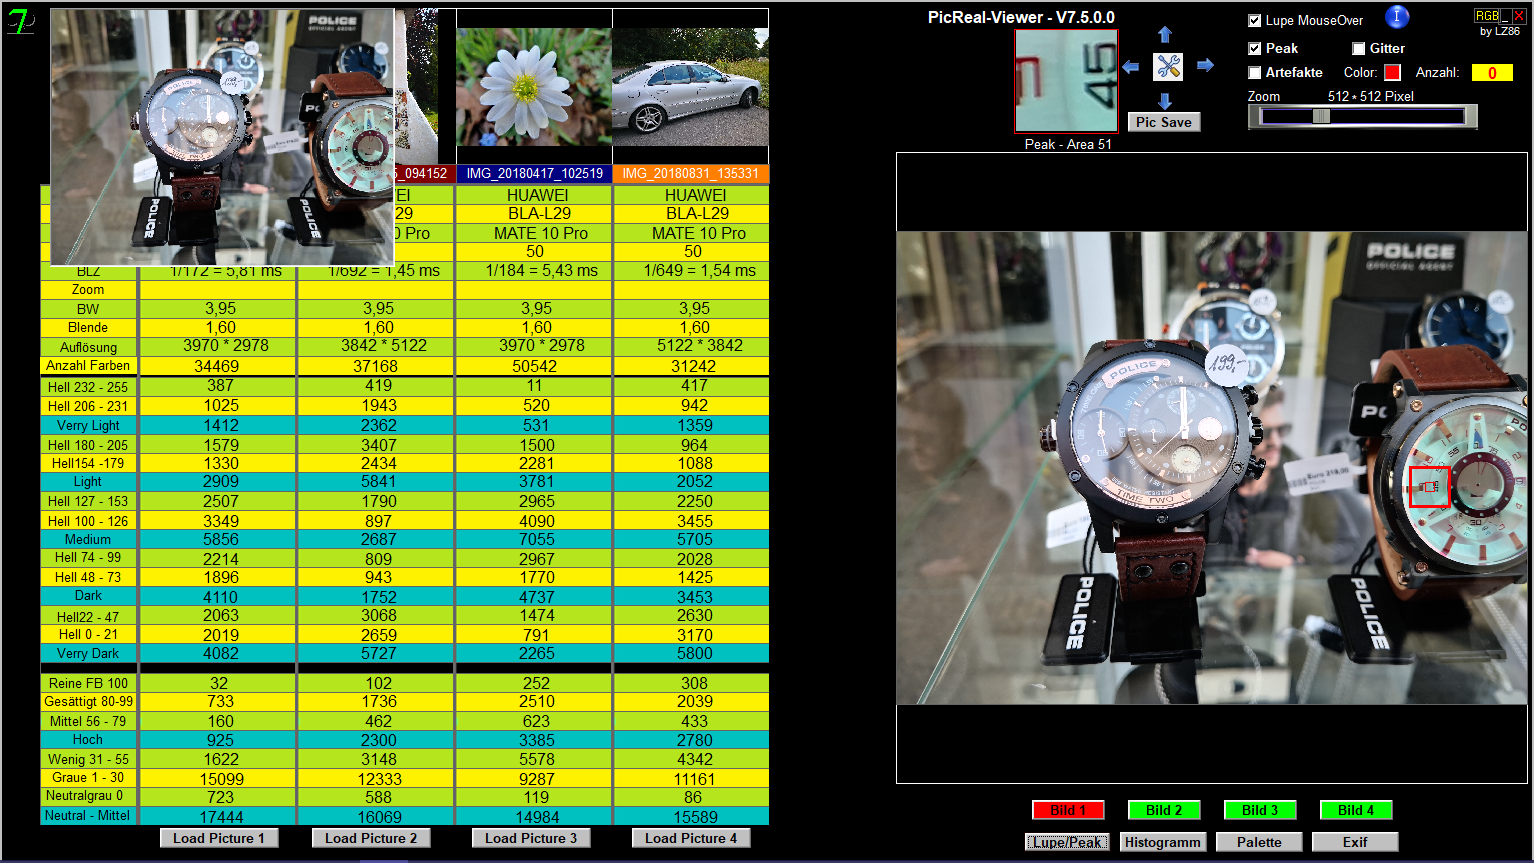This screenshot has width=1534, height=863.
Task: Click file label IMG_20180417_102519
Action: [x=534, y=174]
